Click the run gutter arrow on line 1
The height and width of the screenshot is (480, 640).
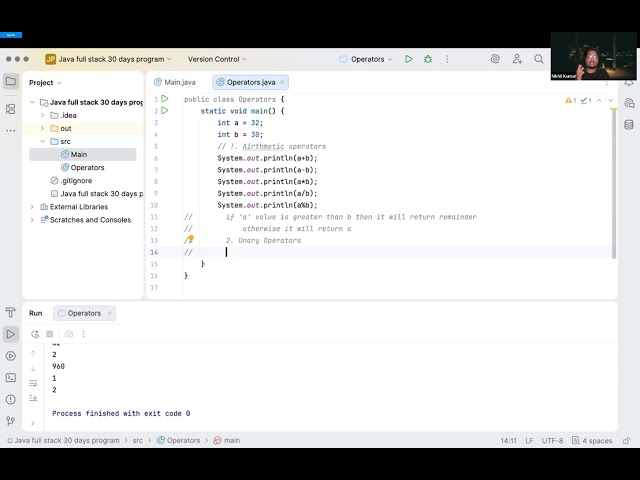[164, 99]
